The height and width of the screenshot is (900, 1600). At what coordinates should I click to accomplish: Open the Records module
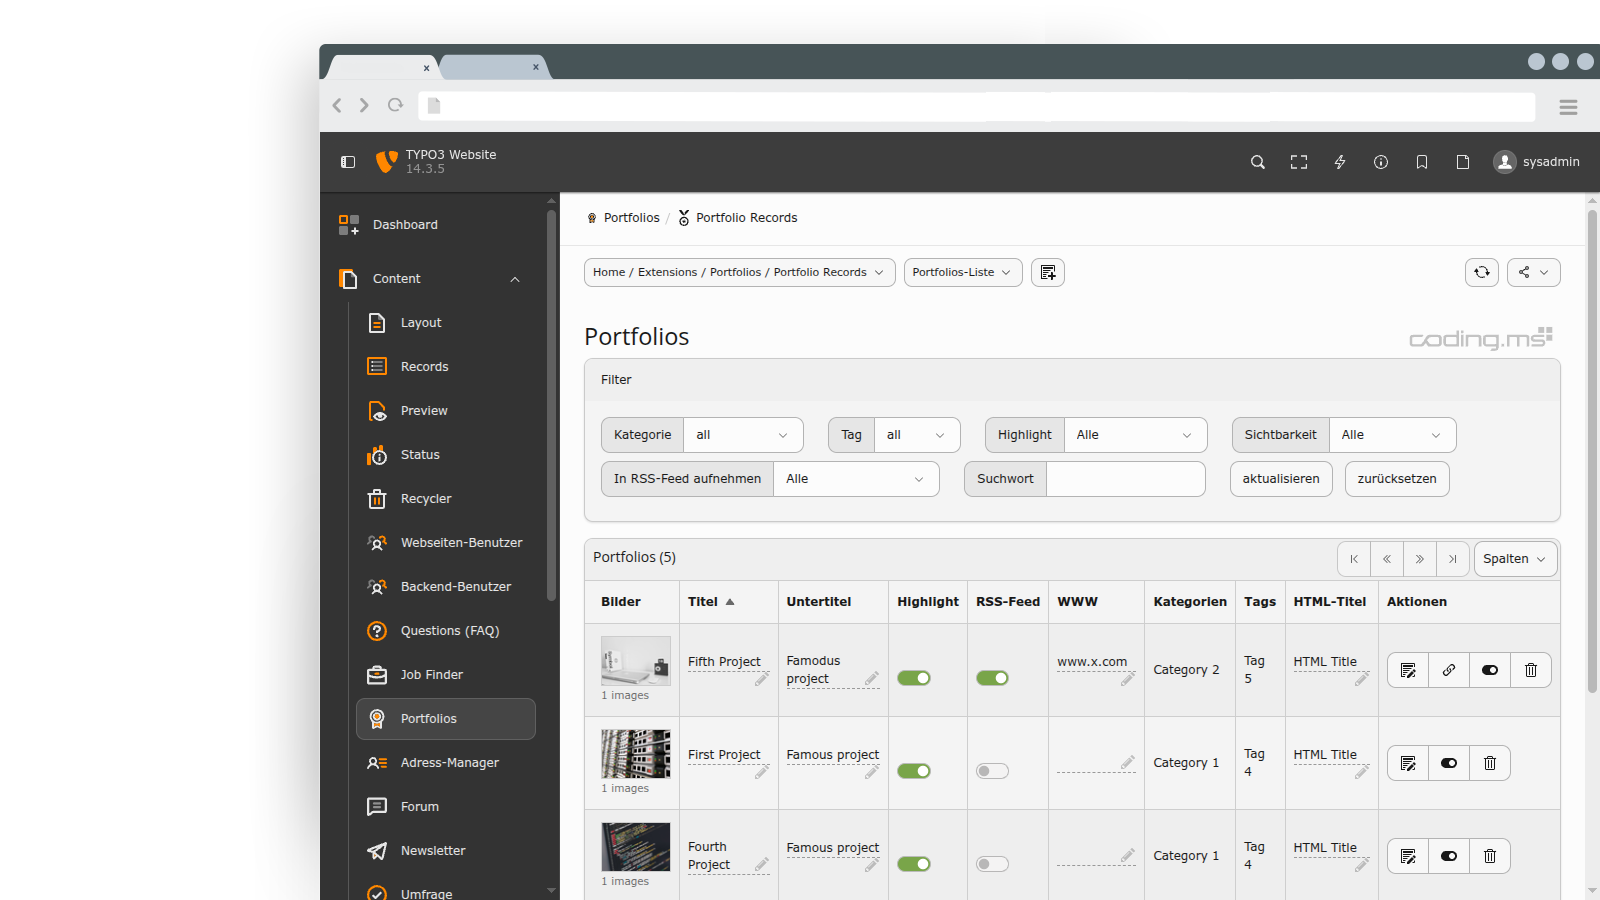coord(446,367)
